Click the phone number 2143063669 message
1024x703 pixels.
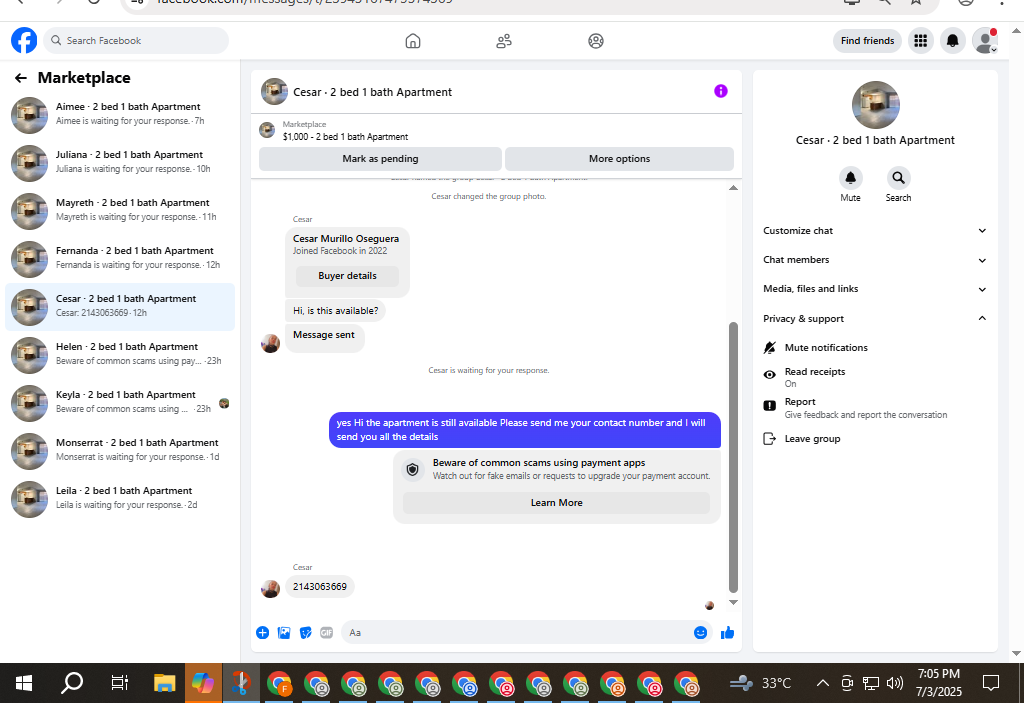[320, 587]
